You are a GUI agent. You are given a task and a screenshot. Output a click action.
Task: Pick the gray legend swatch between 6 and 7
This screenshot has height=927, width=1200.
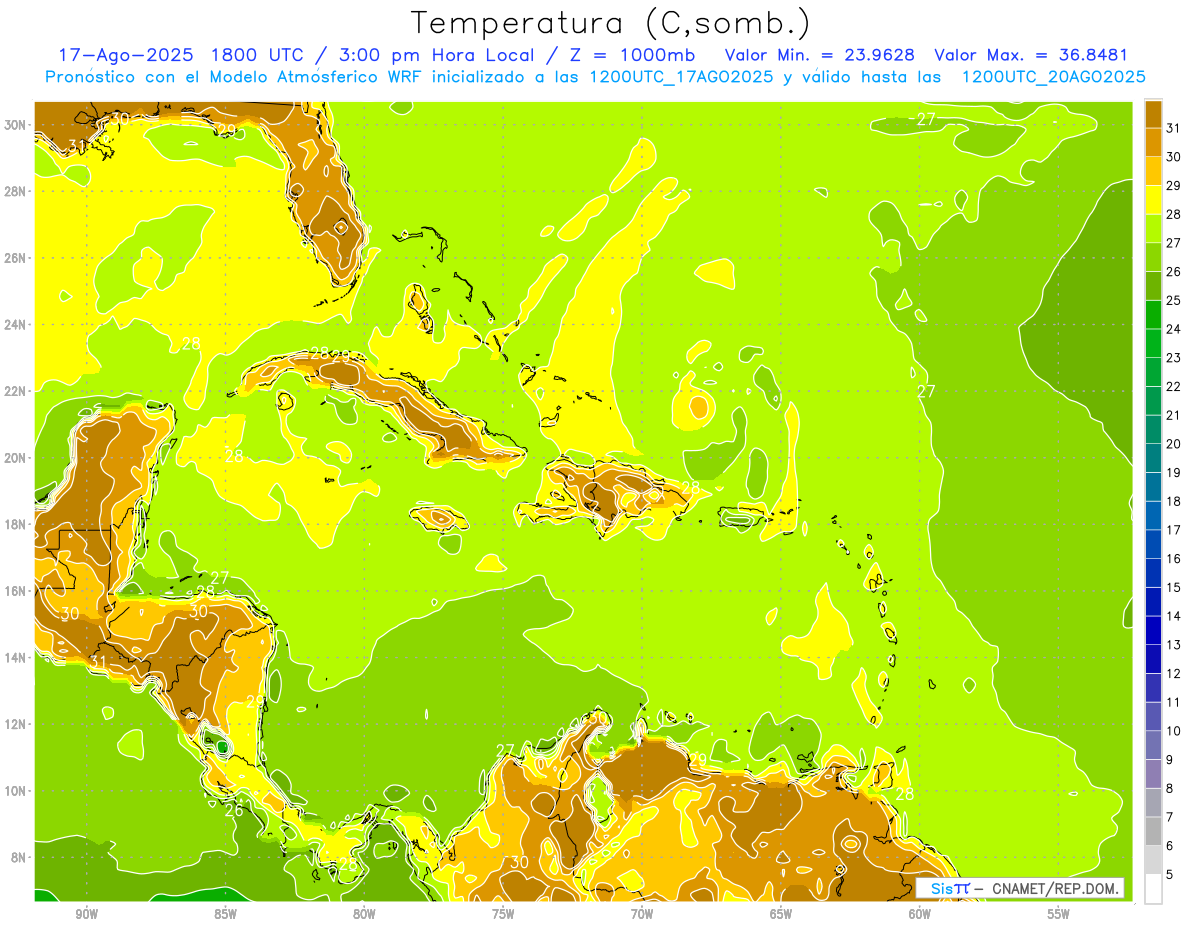(1153, 831)
